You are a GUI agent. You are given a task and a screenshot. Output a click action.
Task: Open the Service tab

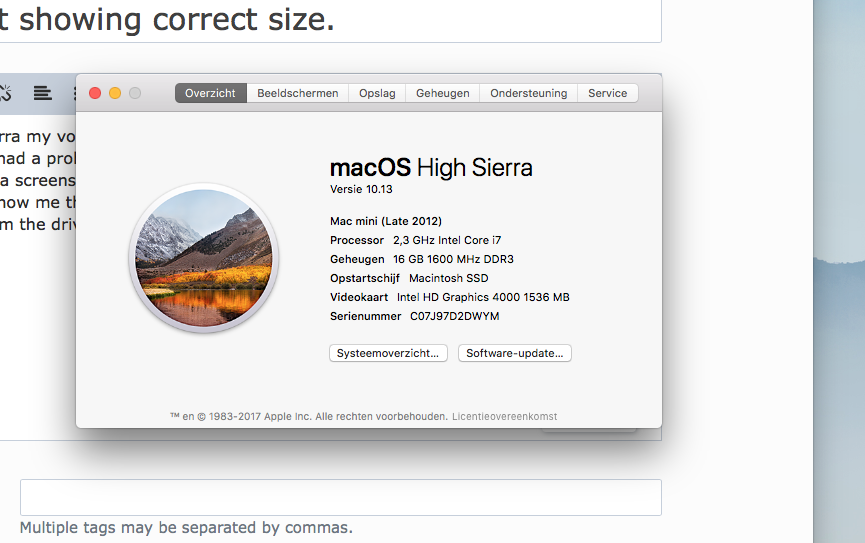point(607,93)
